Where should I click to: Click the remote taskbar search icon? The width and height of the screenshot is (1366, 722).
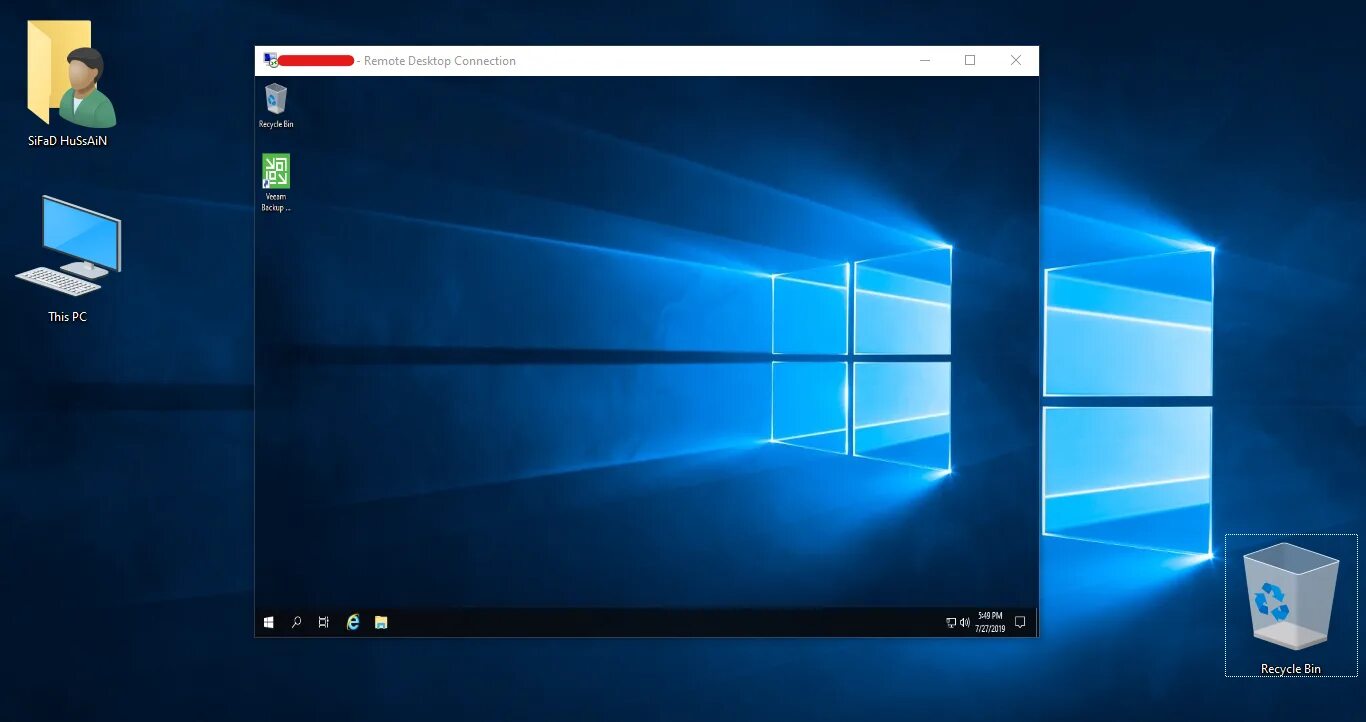tap(296, 622)
